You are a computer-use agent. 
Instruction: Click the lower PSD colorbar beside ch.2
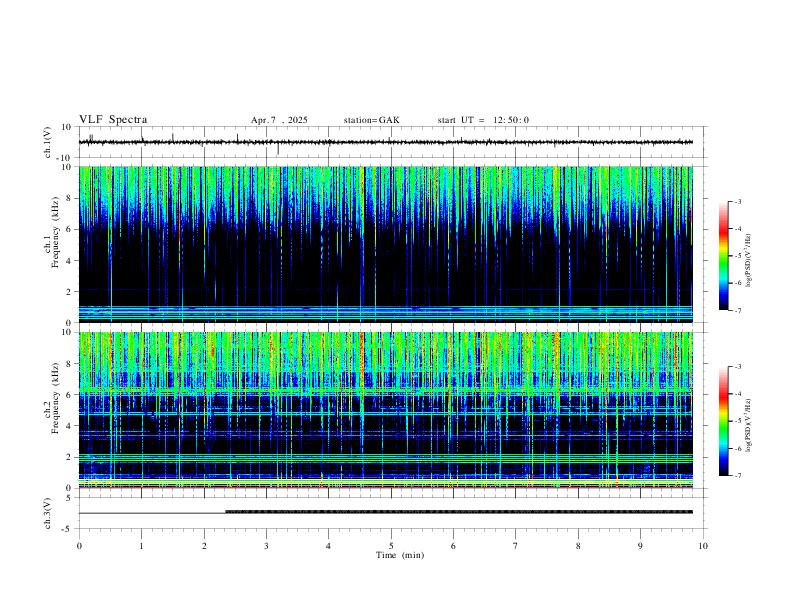pos(723,421)
